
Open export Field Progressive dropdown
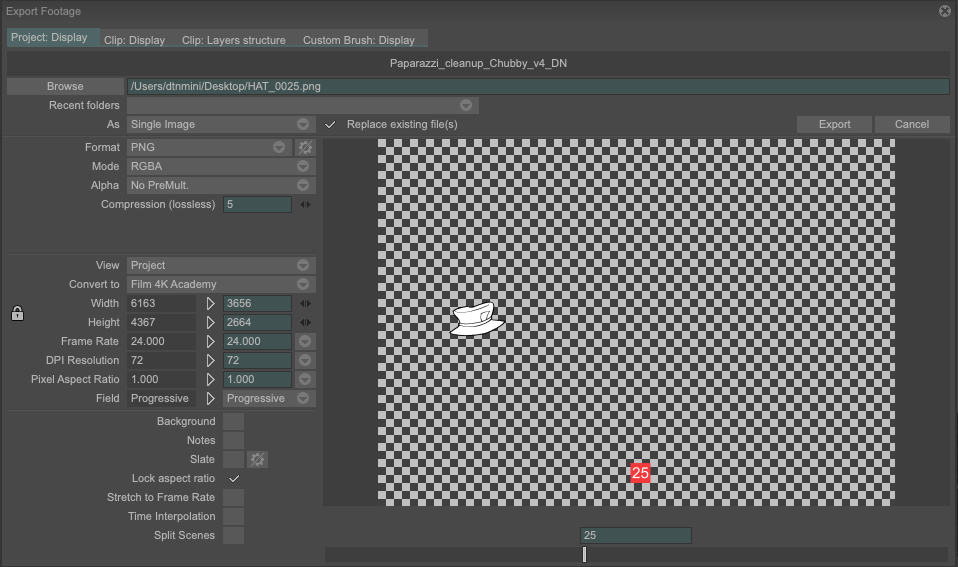pyautogui.click(x=269, y=398)
